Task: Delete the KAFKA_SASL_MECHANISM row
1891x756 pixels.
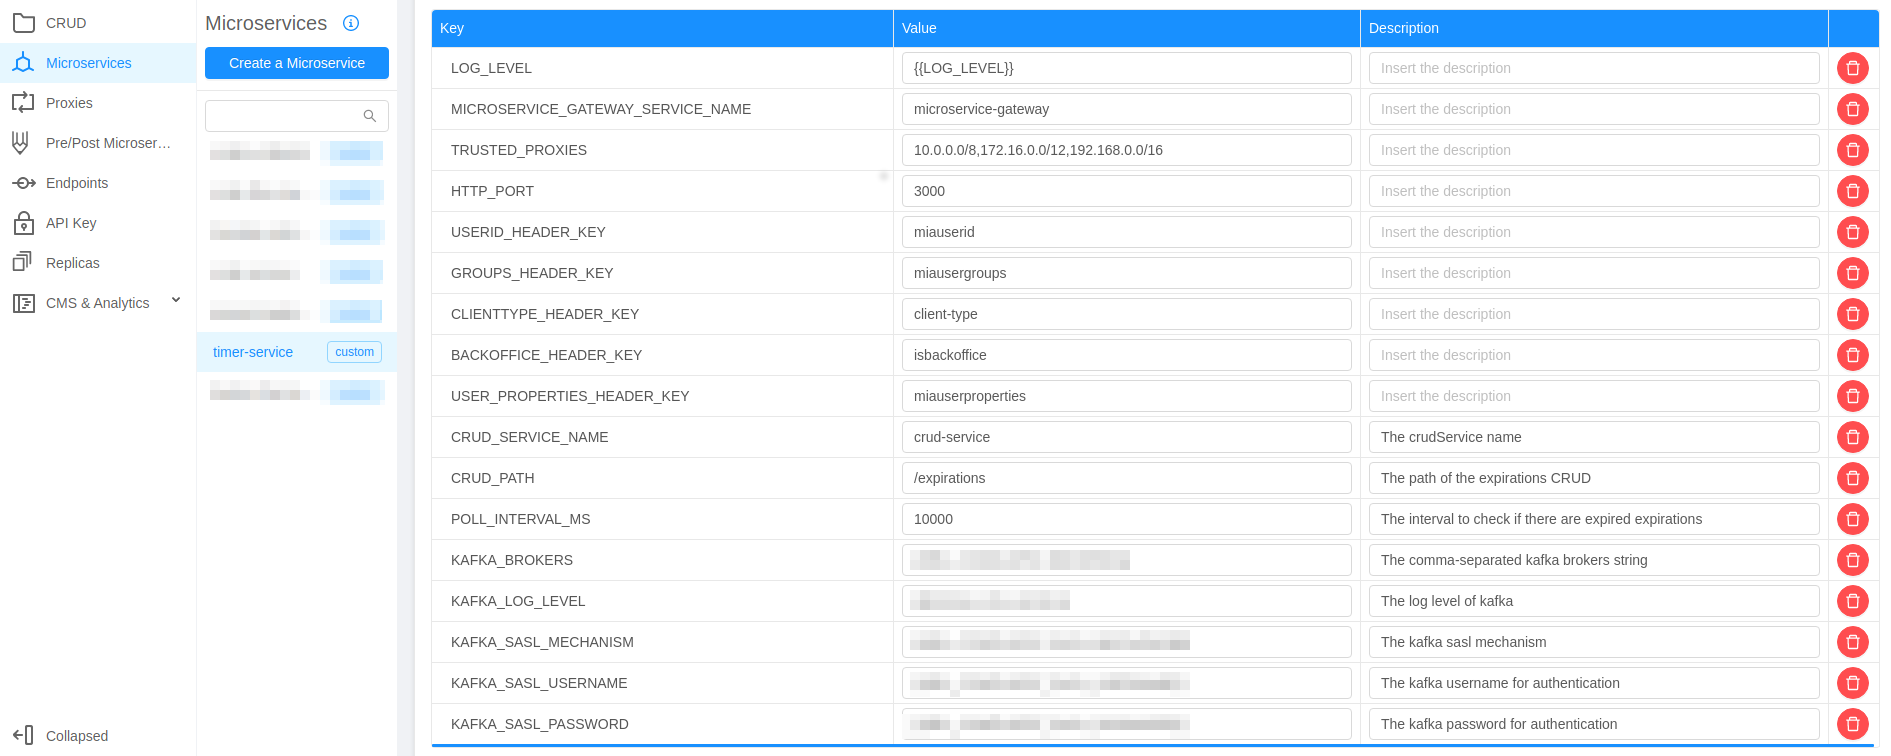Action: click(x=1852, y=642)
